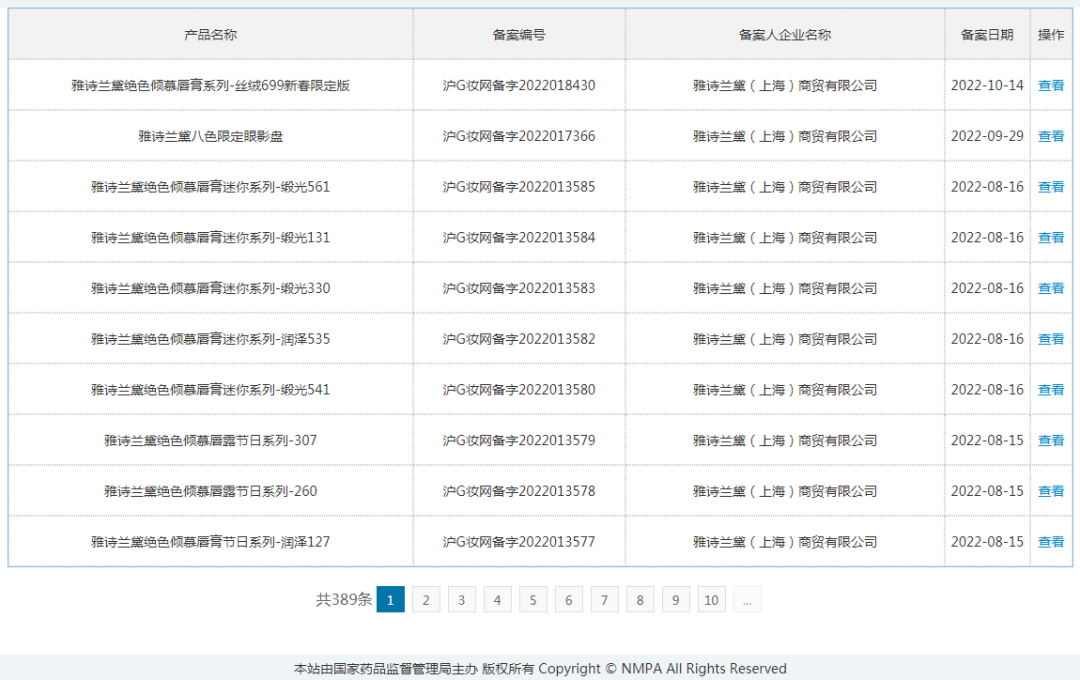Screen dimensions: 1080x680
Task: Go to page 3
Action: pyautogui.click(x=461, y=599)
